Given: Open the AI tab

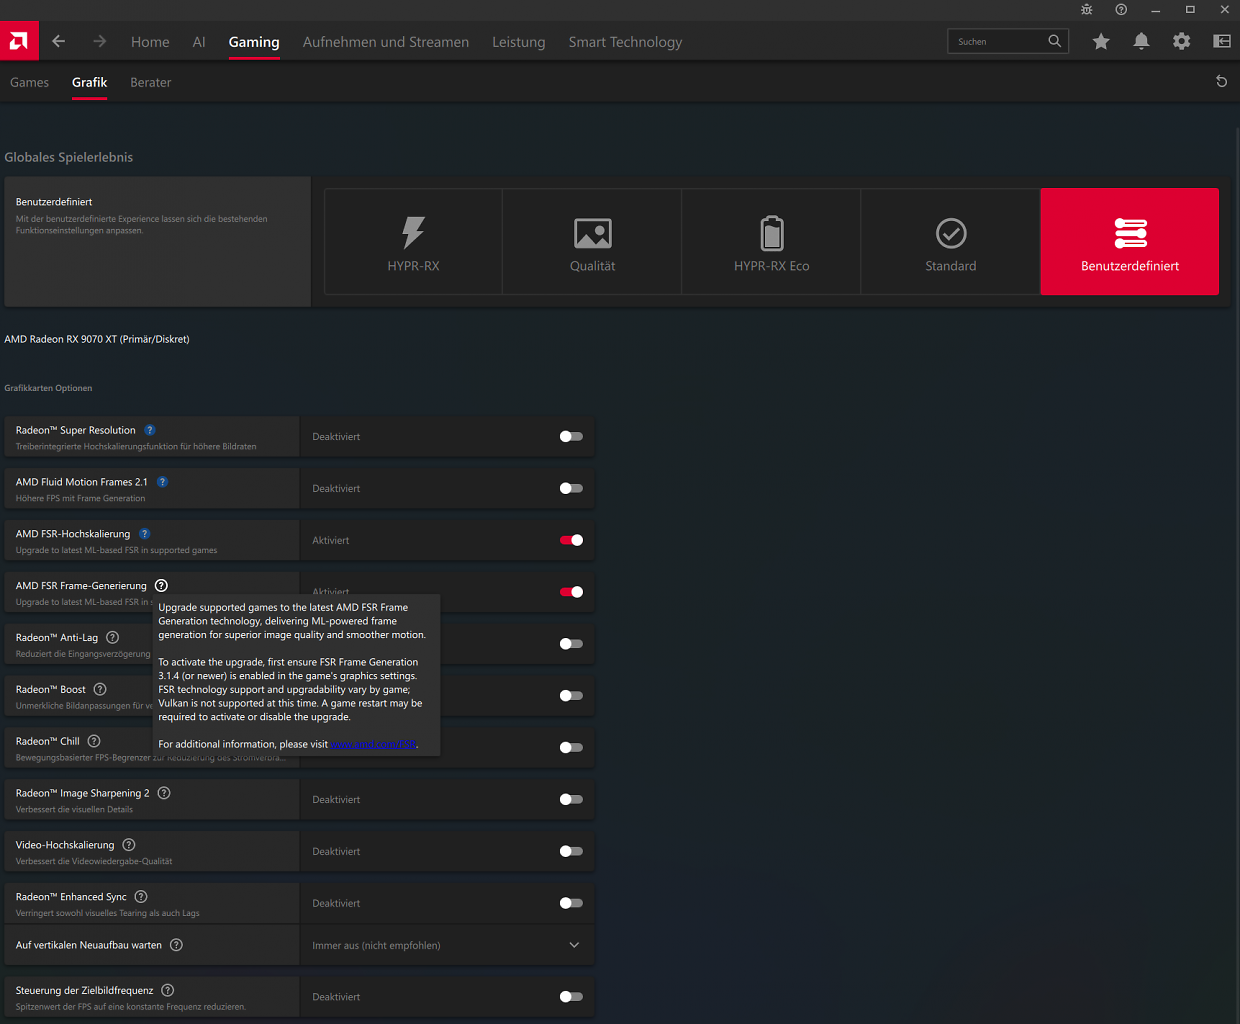Looking at the screenshot, I should 199,42.
